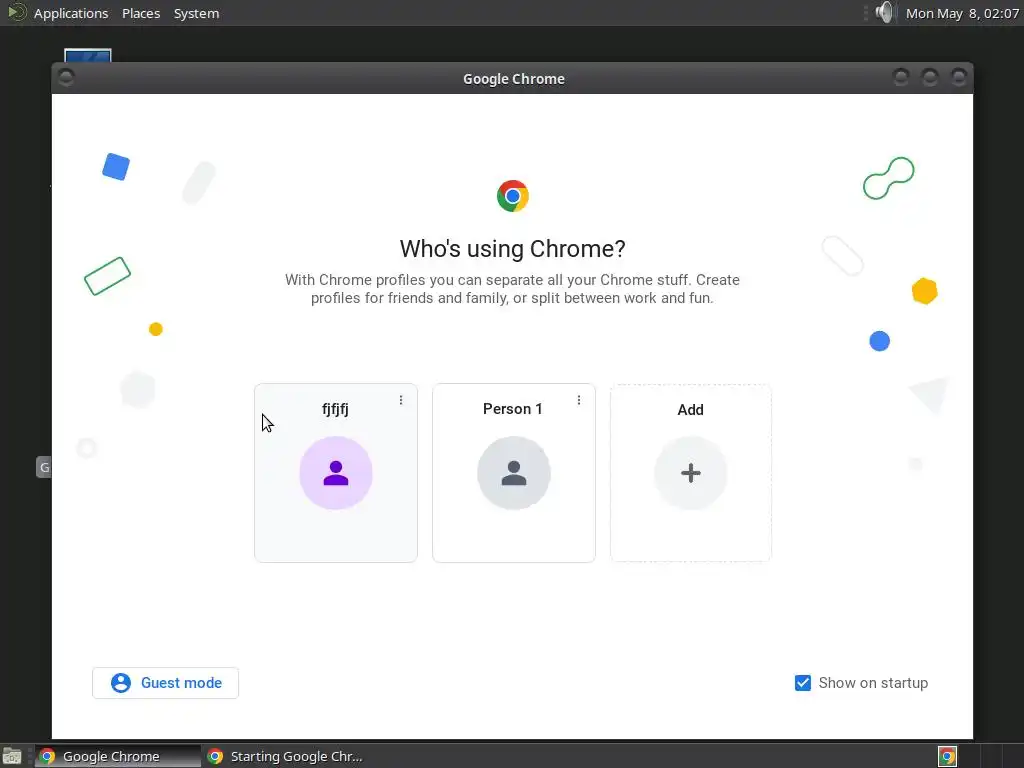This screenshot has height=768, width=1024.
Task: Click the volume speaker icon
Action: pyautogui.click(x=884, y=12)
